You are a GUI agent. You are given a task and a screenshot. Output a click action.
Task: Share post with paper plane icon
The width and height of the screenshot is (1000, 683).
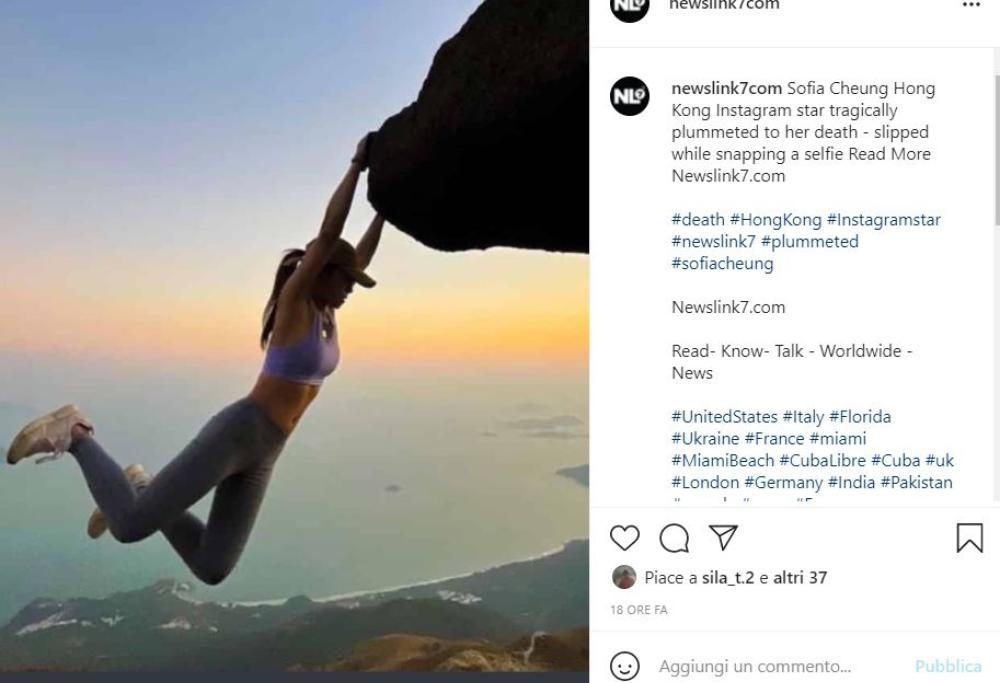pyautogui.click(x=723, y=538)
